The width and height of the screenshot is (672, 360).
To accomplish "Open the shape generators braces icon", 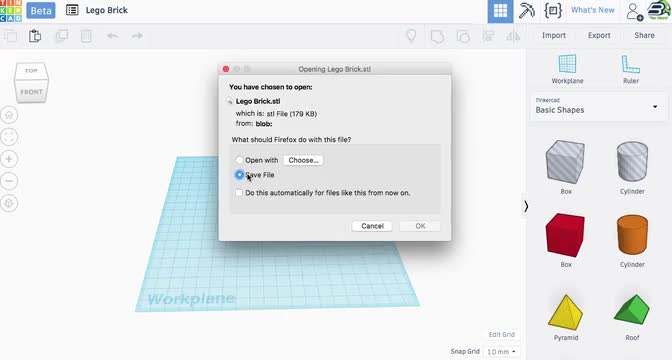I will [553, 10].
